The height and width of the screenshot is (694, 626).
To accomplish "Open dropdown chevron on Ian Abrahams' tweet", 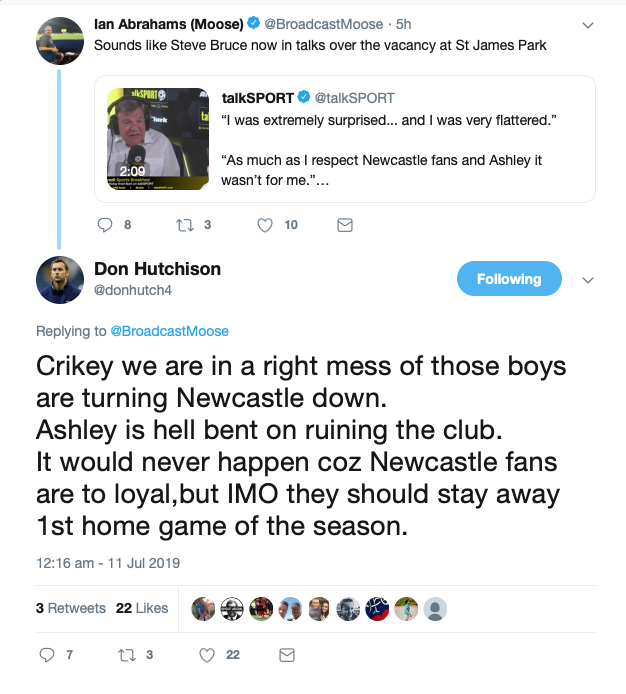I will 587,25.
